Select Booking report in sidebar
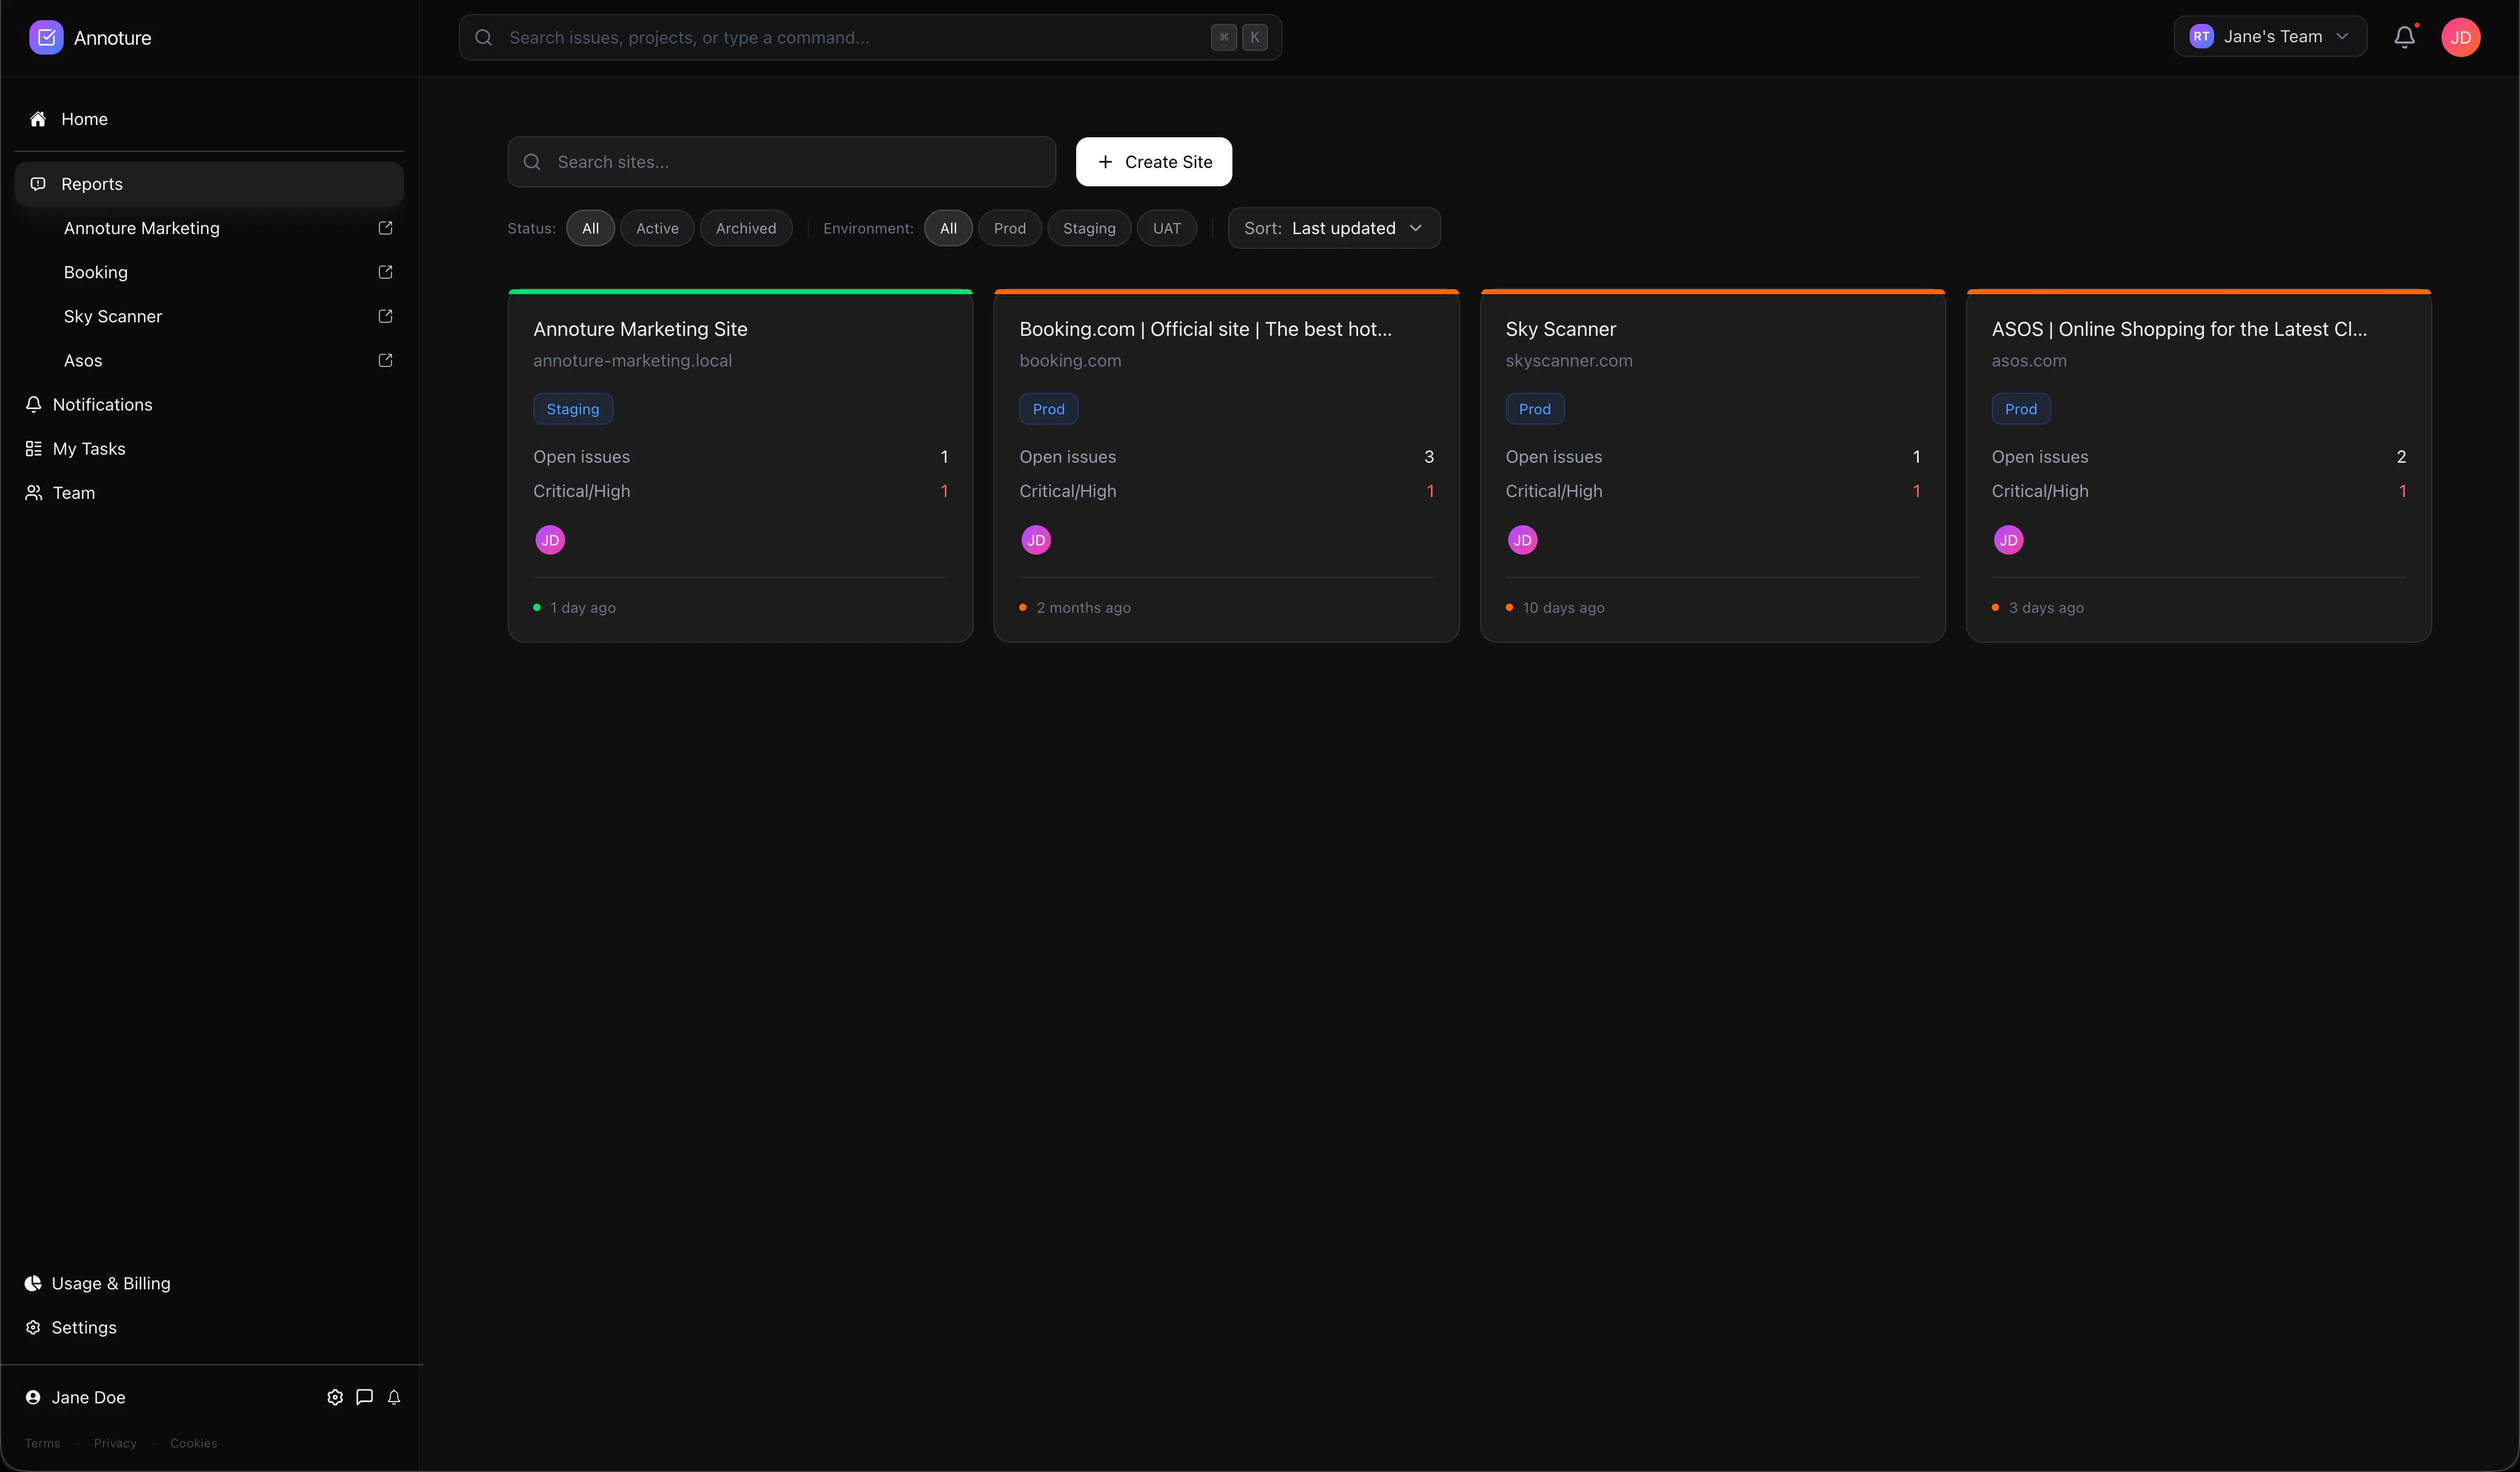The height and width of the screenshot is (1472, 2520). pos(96,272)
